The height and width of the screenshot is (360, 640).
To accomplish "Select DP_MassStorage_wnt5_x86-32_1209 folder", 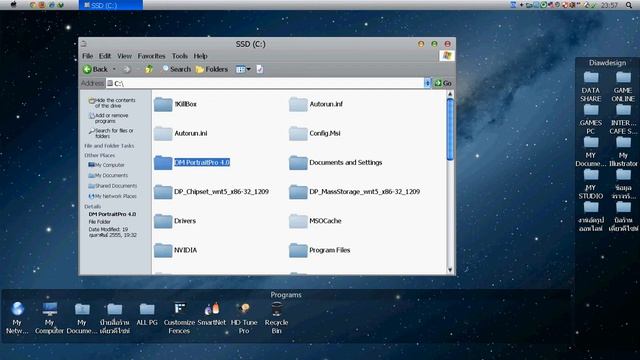I will (x=354, y=192).
